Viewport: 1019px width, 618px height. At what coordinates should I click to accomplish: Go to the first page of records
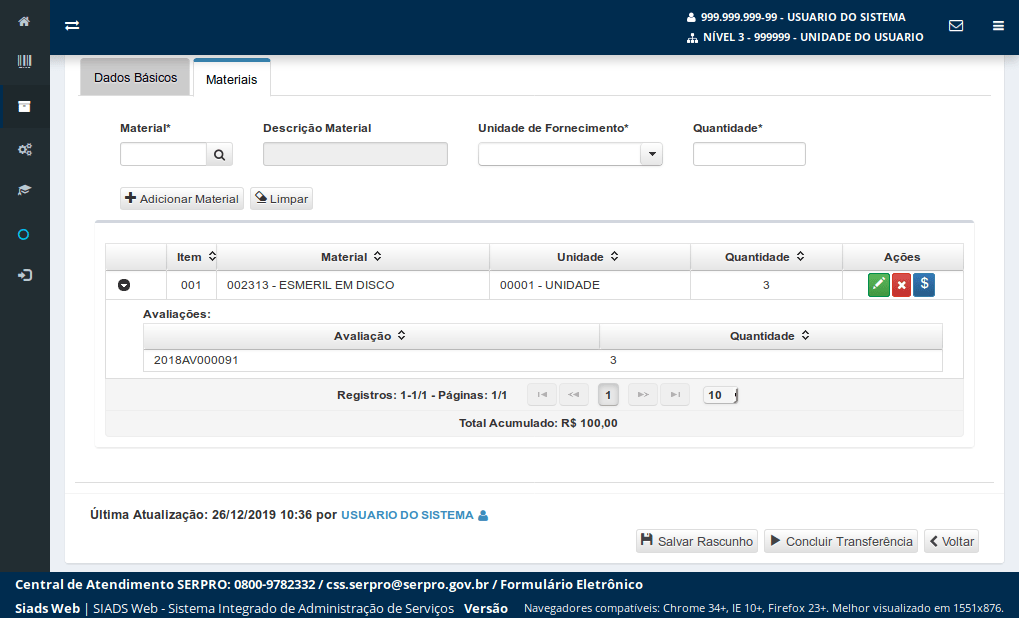(542, 394)
